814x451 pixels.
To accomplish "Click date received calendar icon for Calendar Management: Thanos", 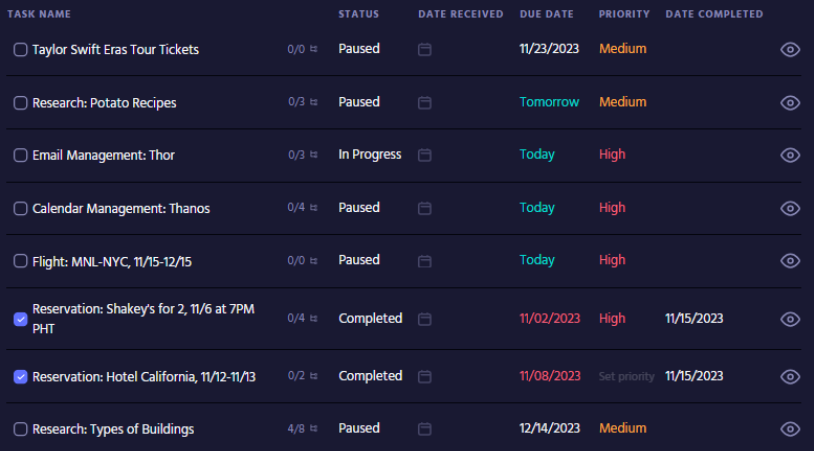I will click(424, 208).
